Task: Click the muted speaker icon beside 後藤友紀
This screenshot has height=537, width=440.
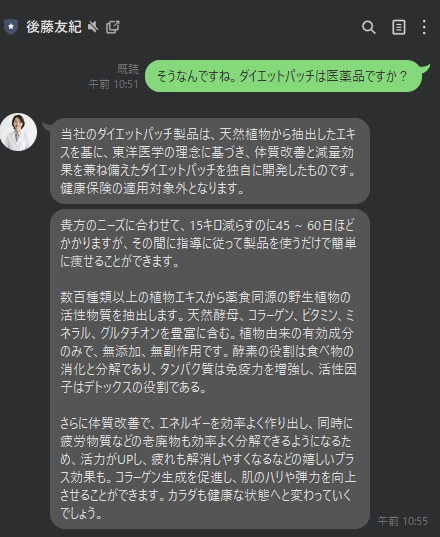Action: (x=92, y=27)
